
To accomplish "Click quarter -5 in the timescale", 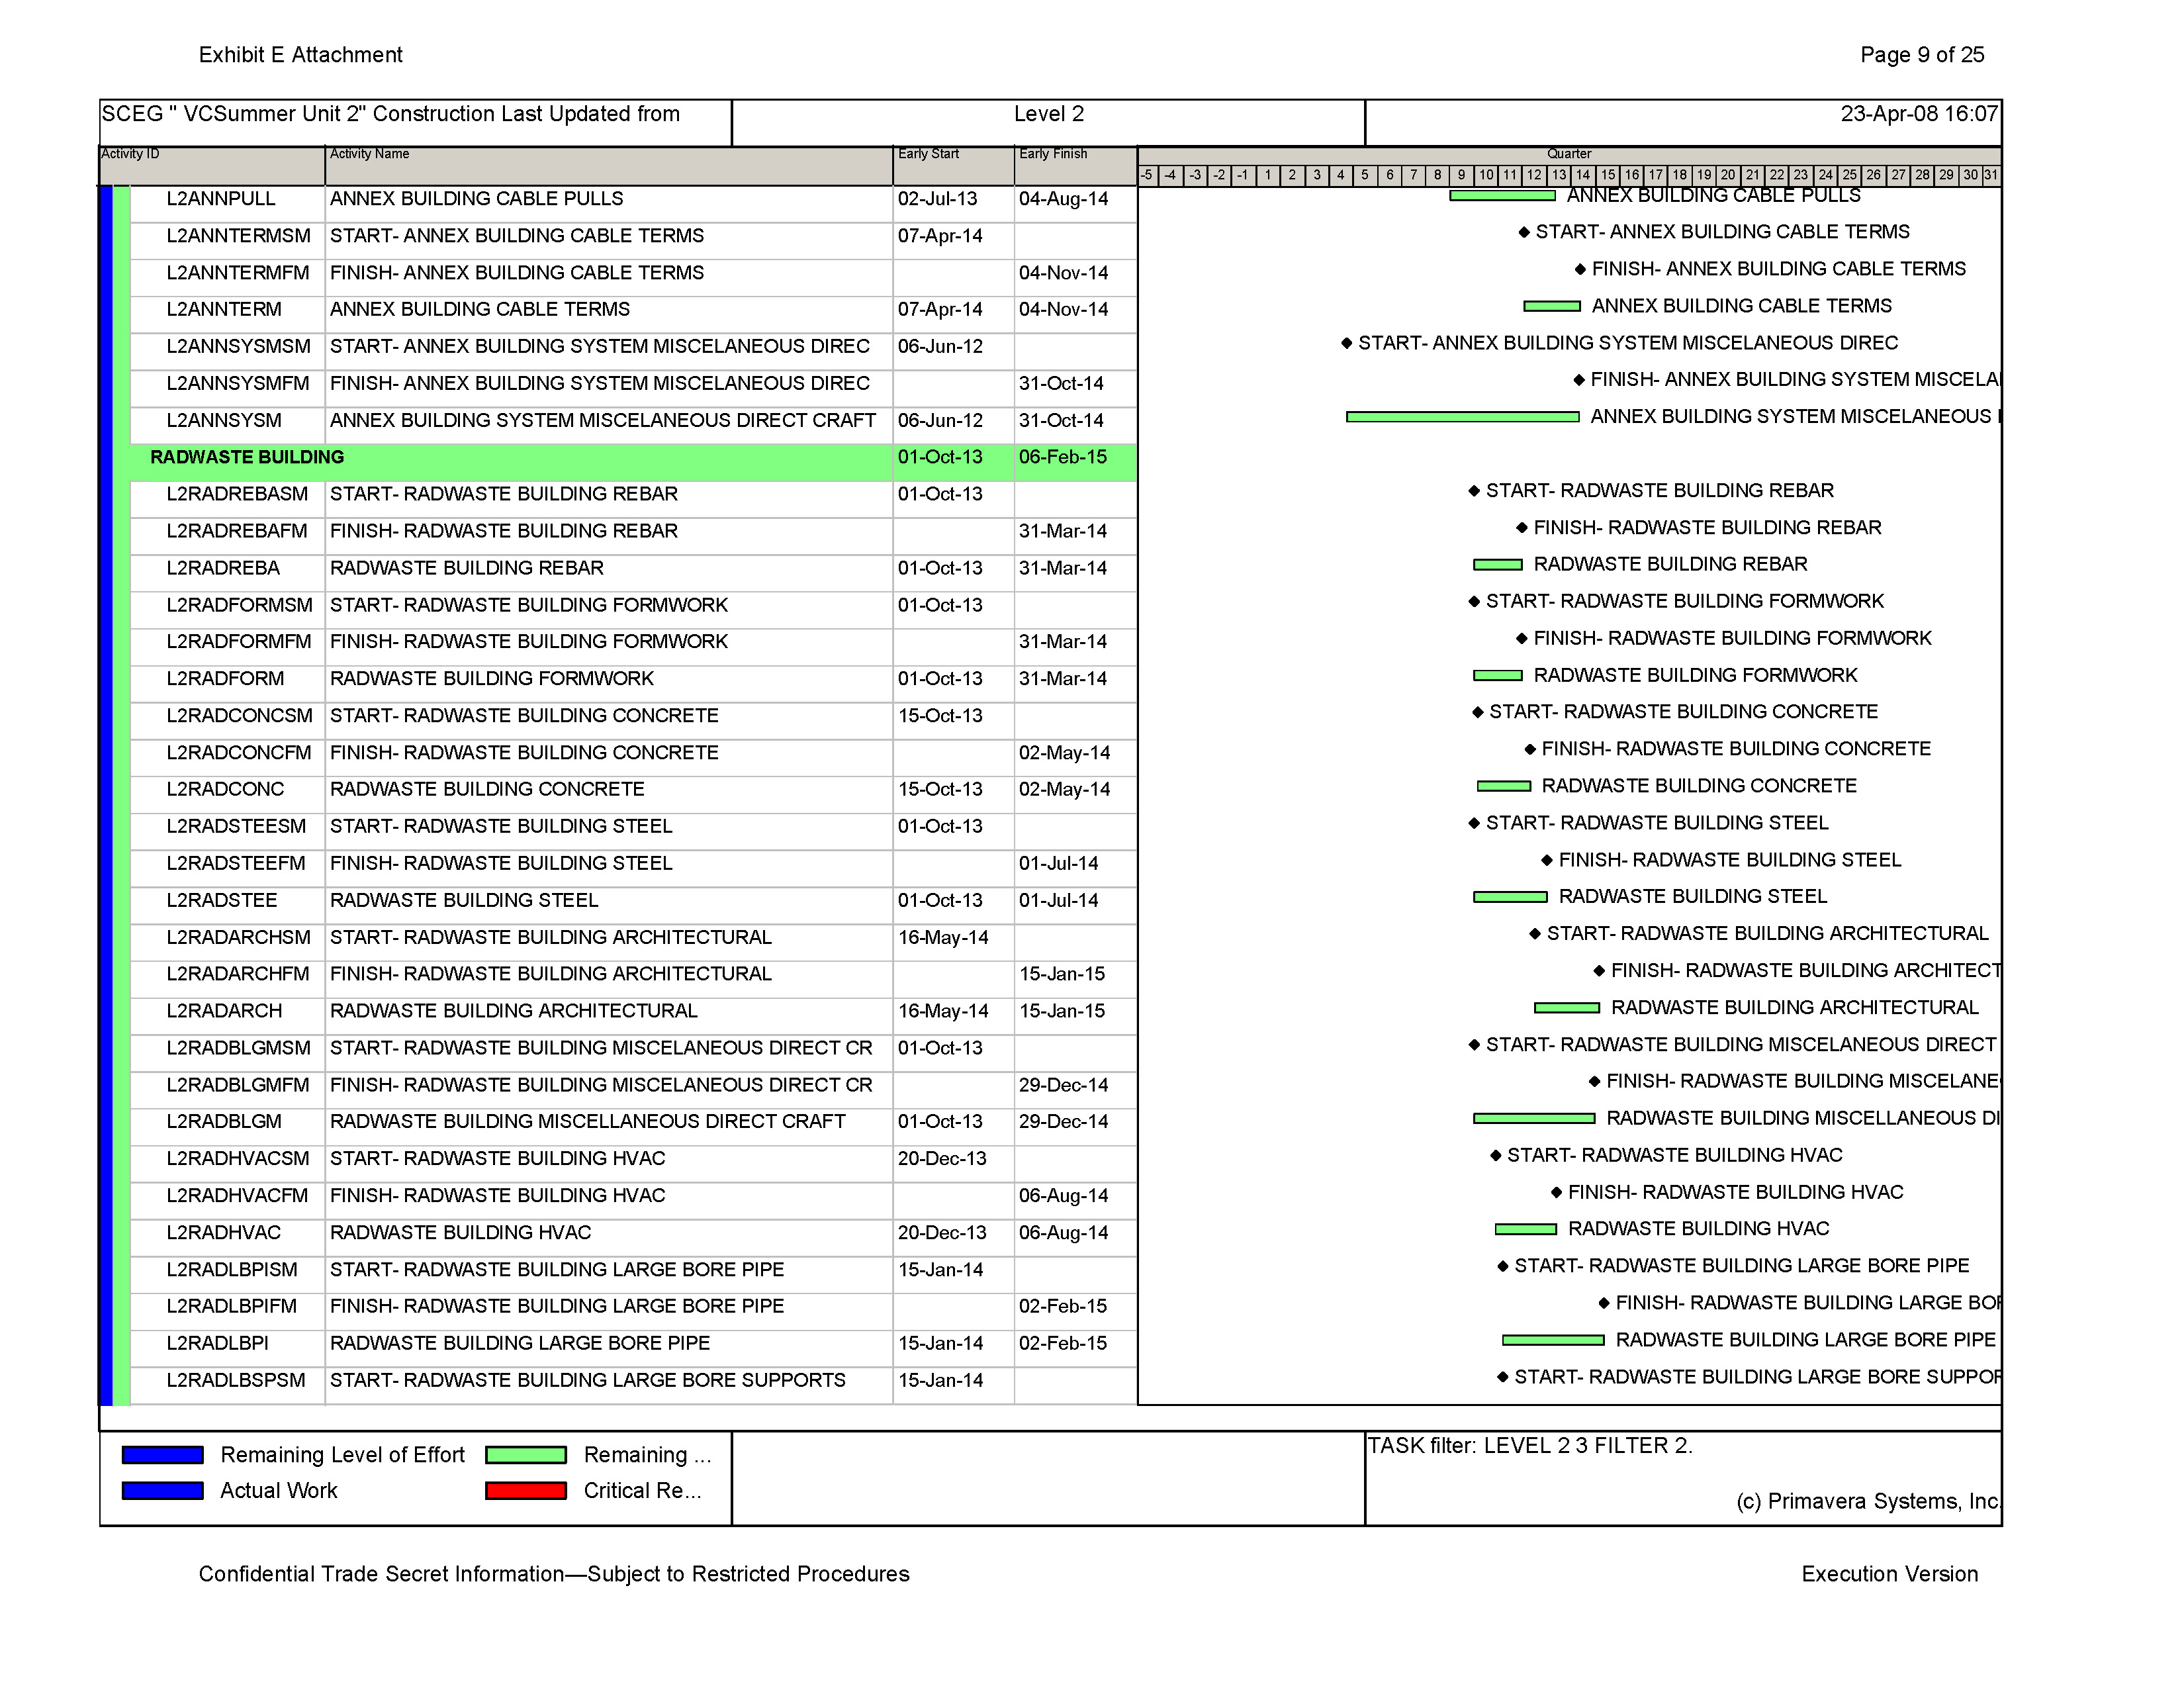I will (x=1147, y=176).
